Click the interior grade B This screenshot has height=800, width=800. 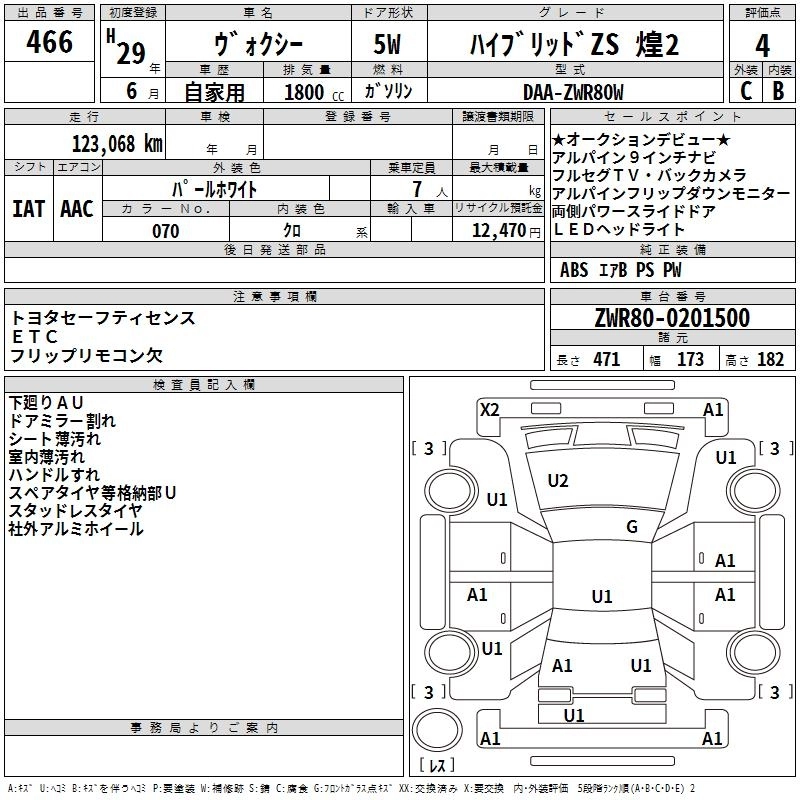click(x=778, y=91)
